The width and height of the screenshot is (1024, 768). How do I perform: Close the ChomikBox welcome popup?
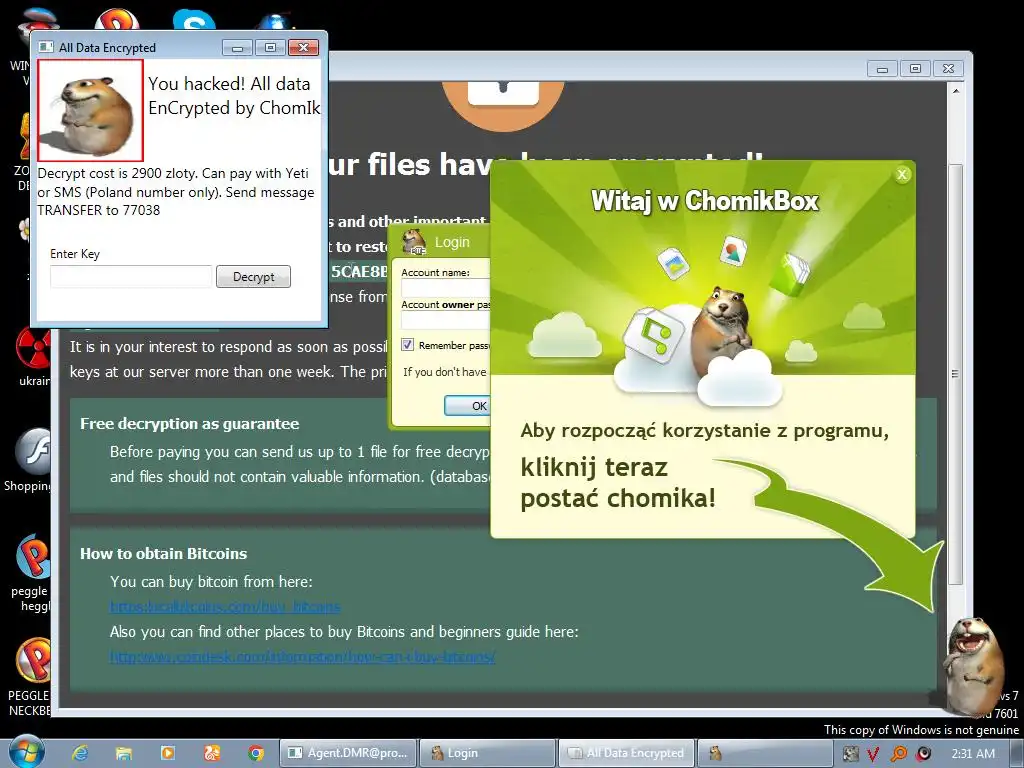902,174
